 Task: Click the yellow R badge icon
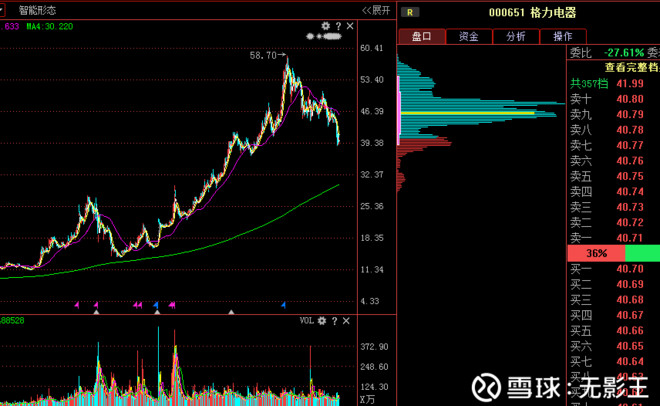(410, 12)
